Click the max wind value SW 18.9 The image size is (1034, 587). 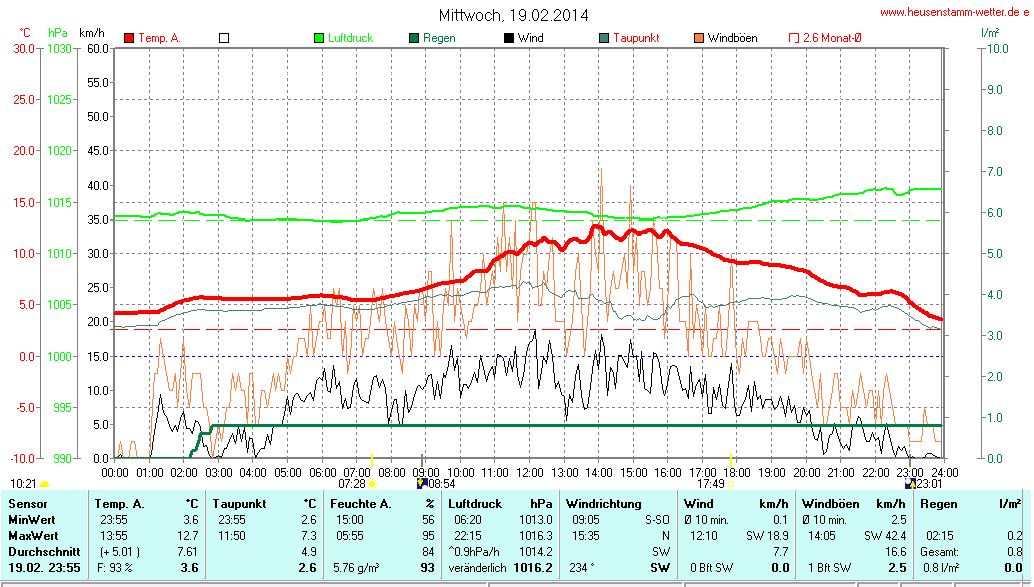[x=768, y=536]
